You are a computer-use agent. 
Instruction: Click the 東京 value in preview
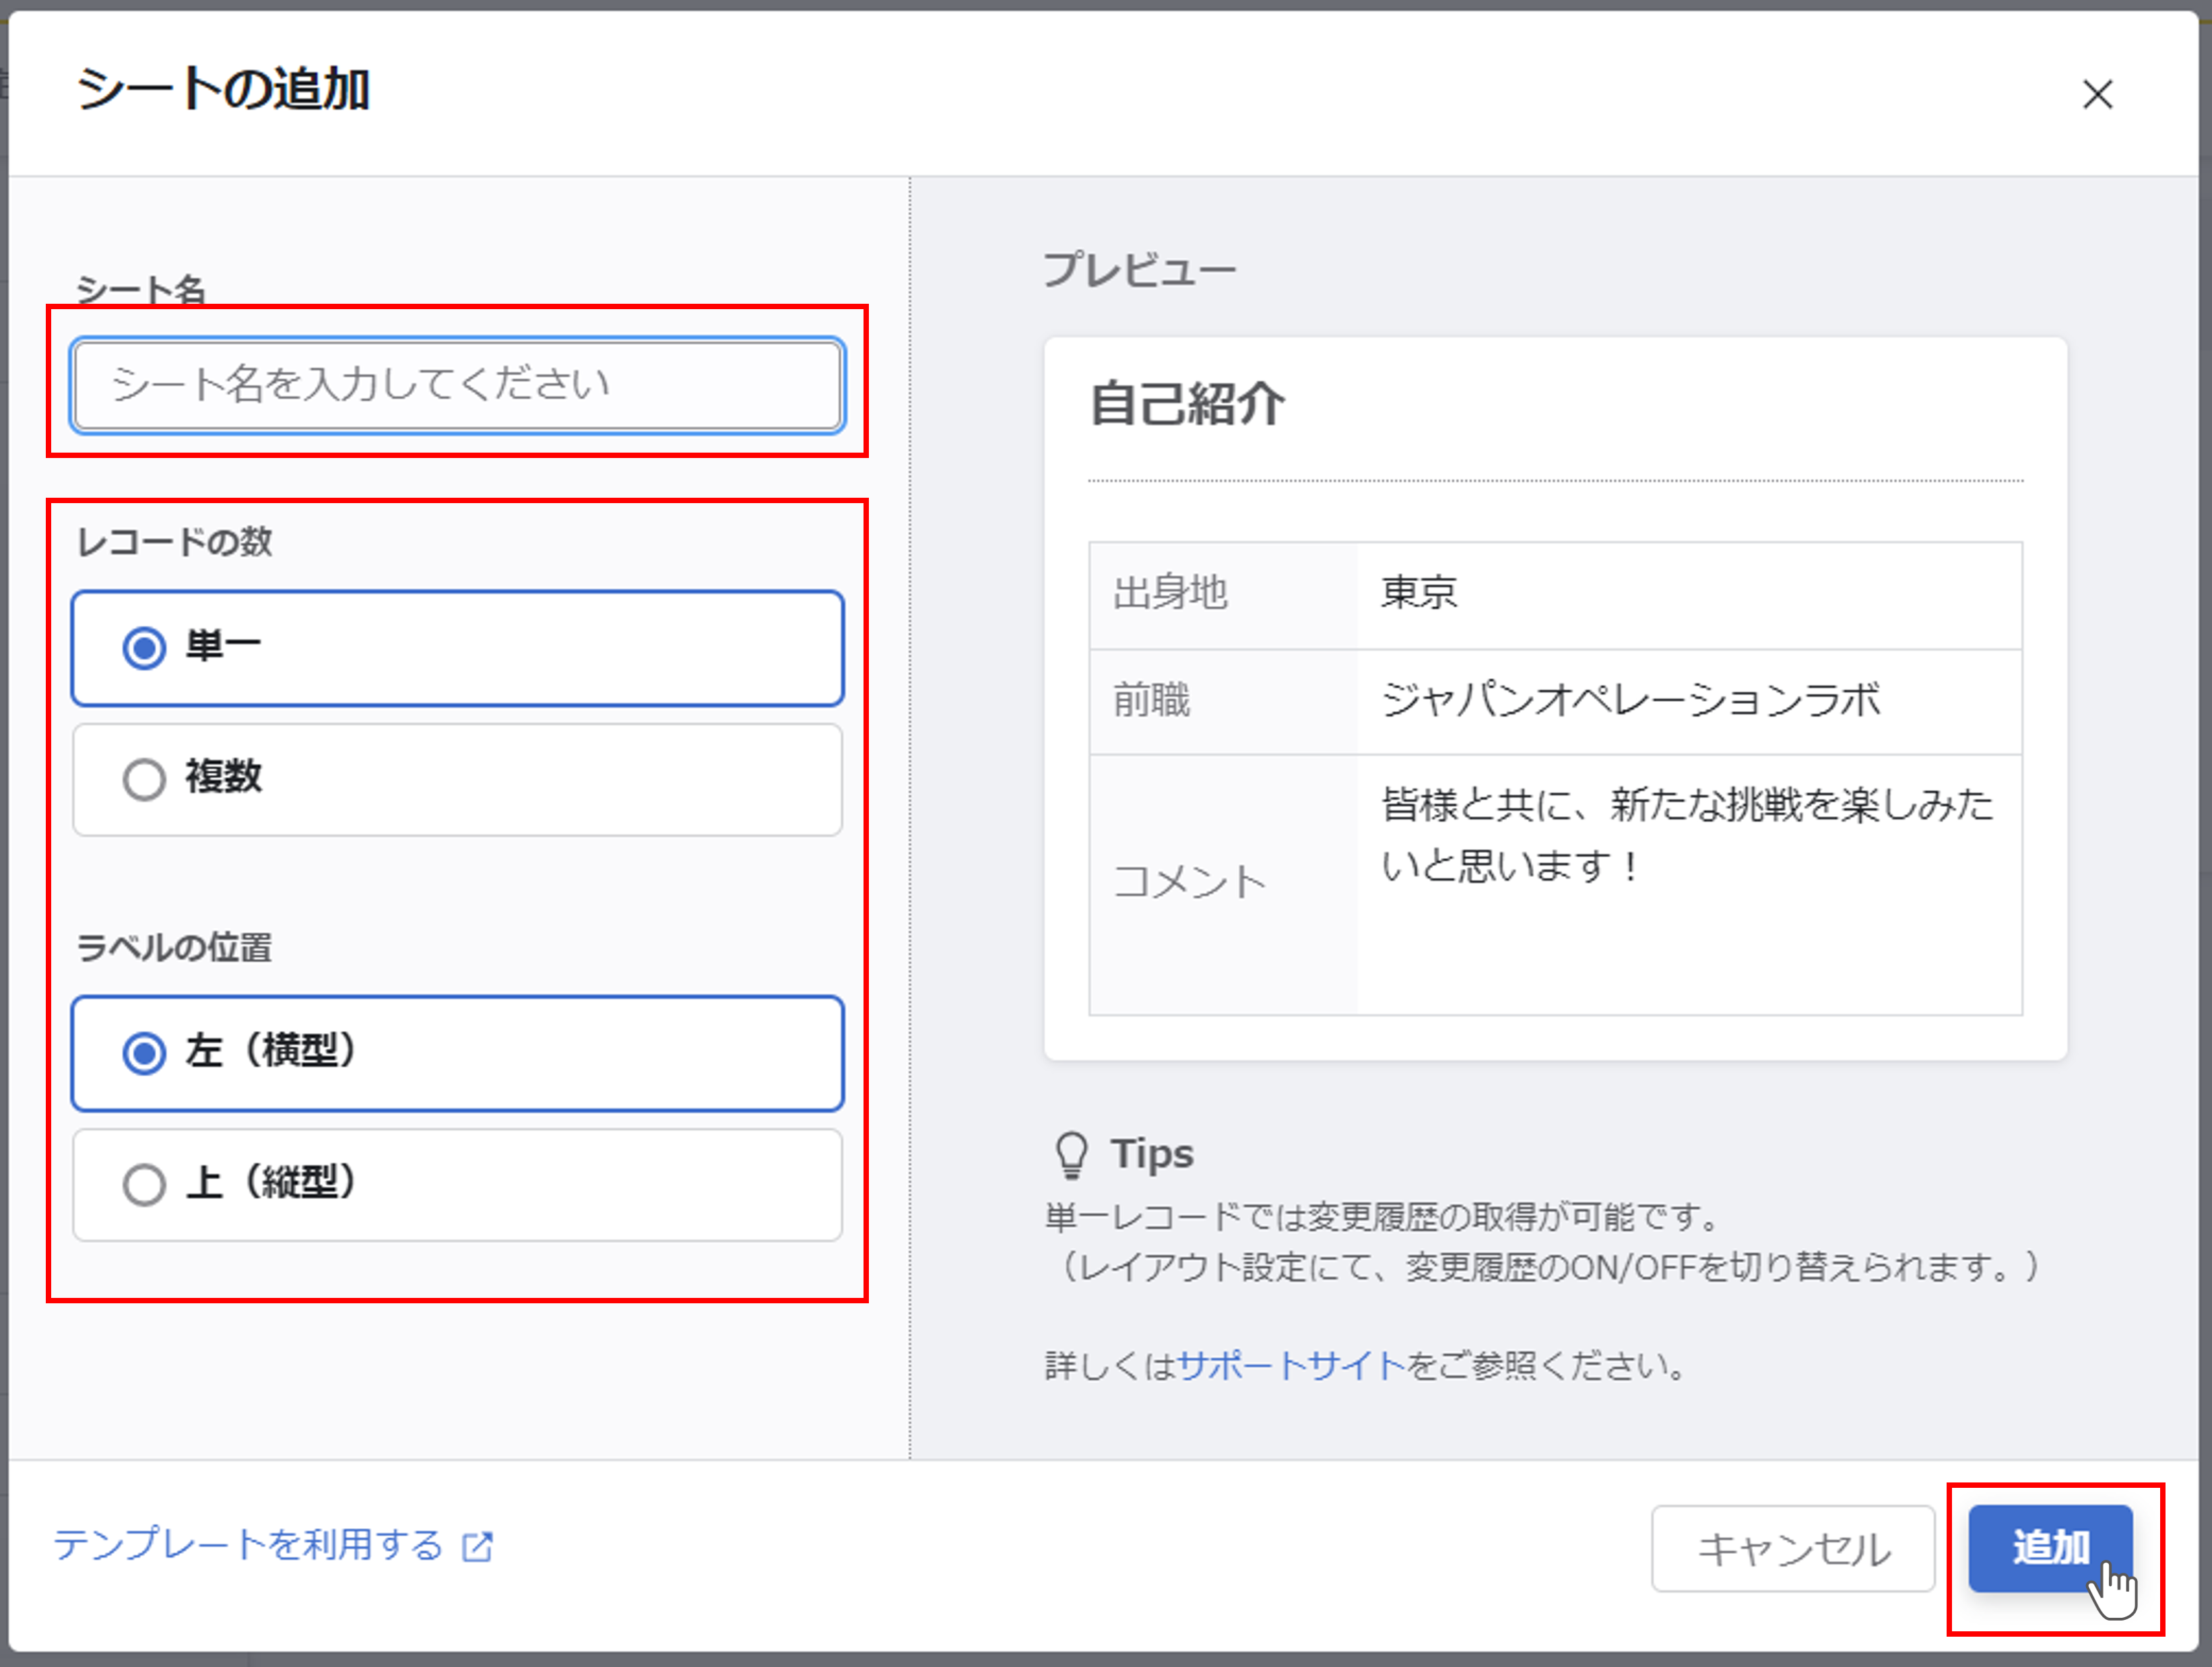click(x=1419, y=593)
